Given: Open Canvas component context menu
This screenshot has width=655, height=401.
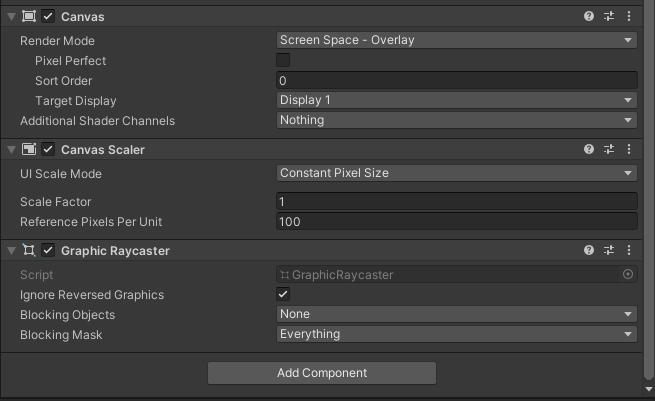Looking at the screenshot, I should 628,17.
